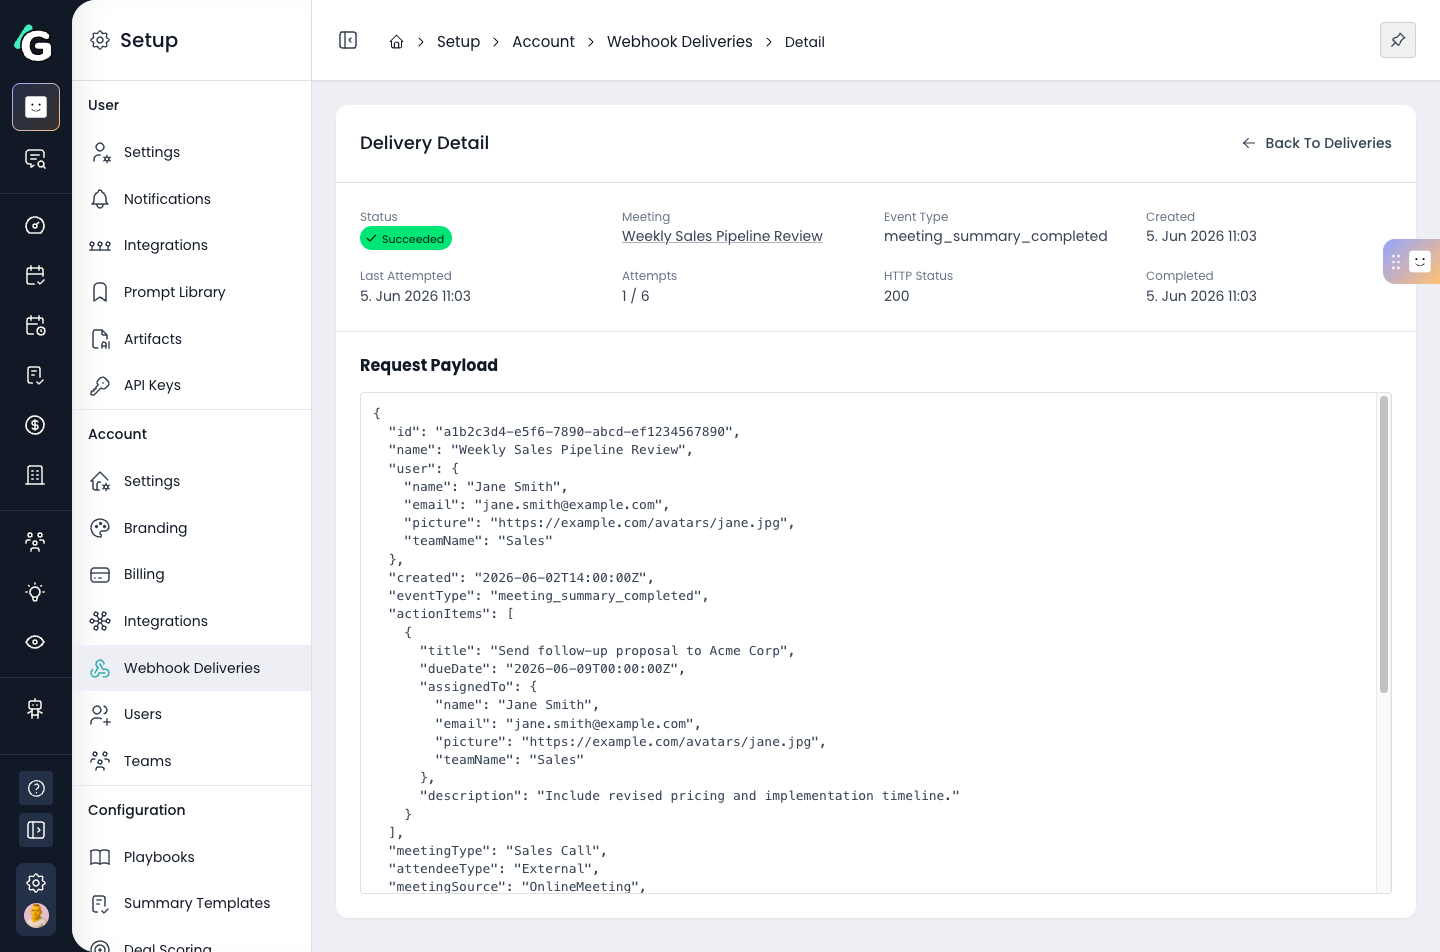Open the eye monitoring rail icon
This screenshot has height=952, width=1440.
click(x=36, y=642)
